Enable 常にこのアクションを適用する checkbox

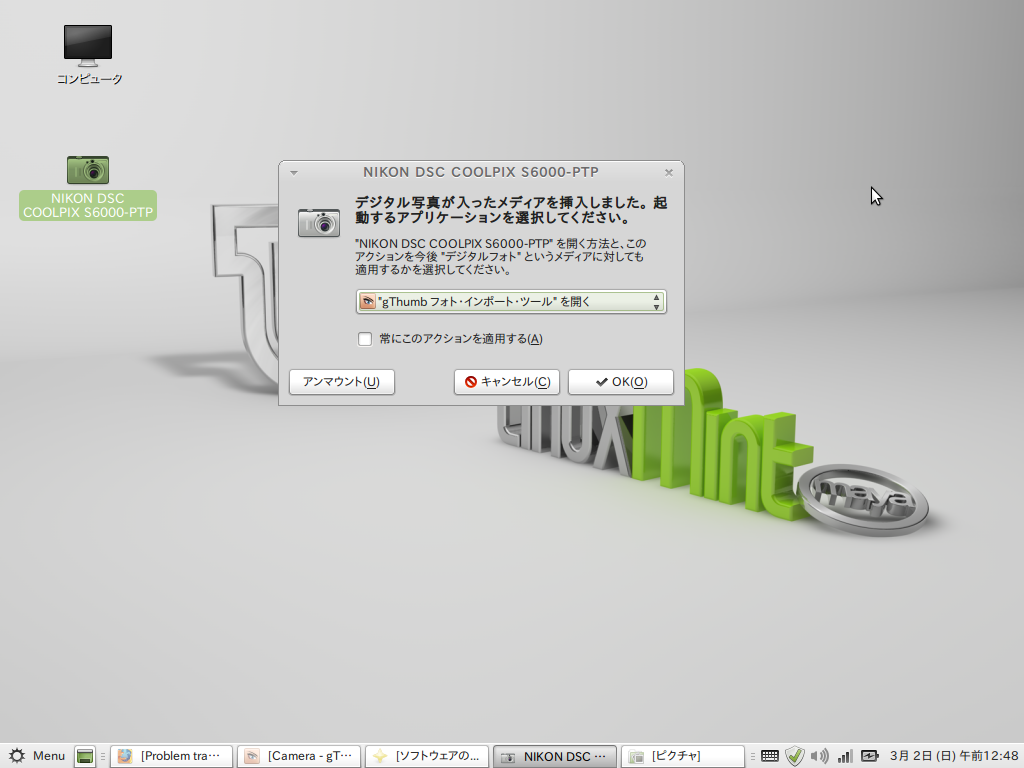(x=365, y=339)
